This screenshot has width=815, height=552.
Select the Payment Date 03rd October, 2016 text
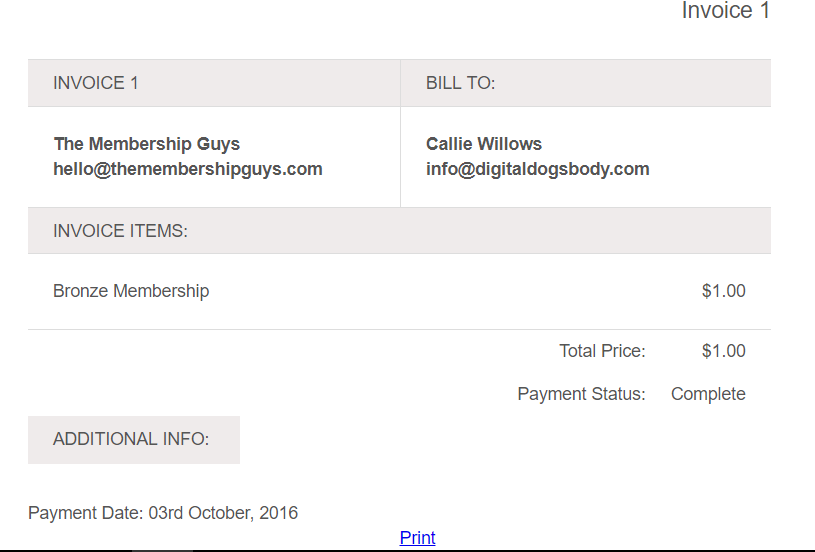163,513
